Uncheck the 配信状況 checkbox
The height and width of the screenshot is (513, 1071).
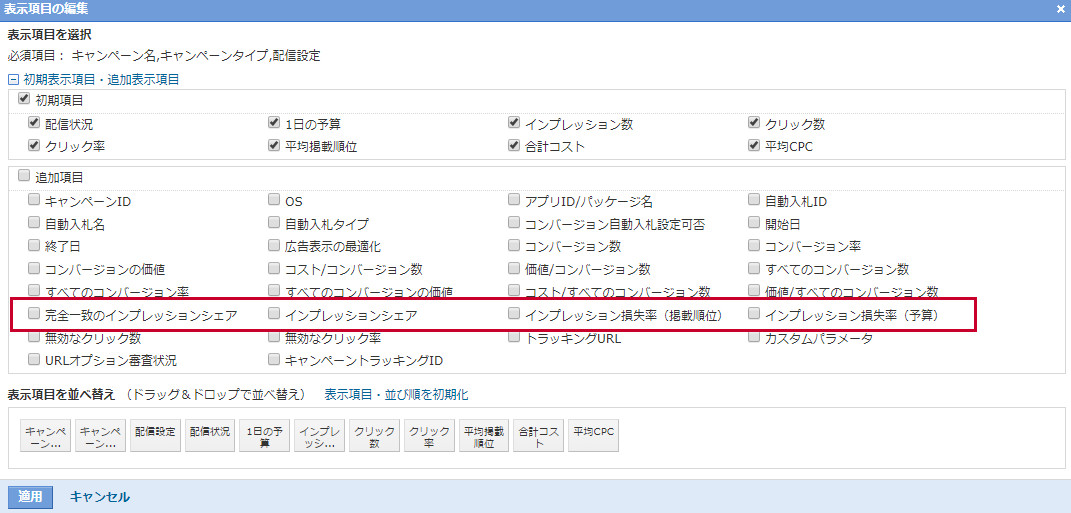tap(35, 123)
